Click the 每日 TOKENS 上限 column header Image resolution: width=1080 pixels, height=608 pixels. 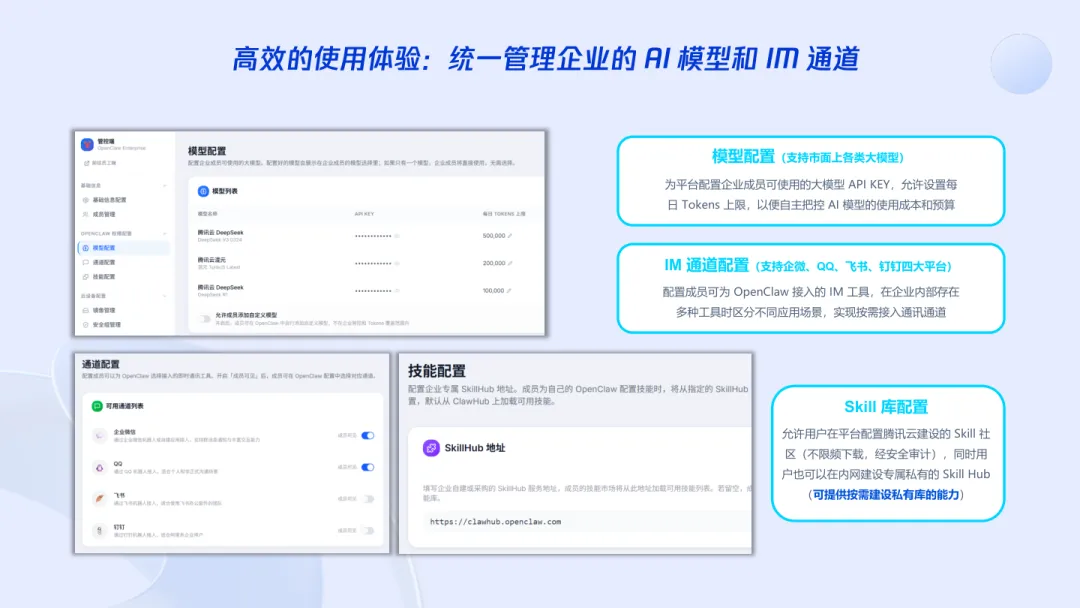(503, 214)
